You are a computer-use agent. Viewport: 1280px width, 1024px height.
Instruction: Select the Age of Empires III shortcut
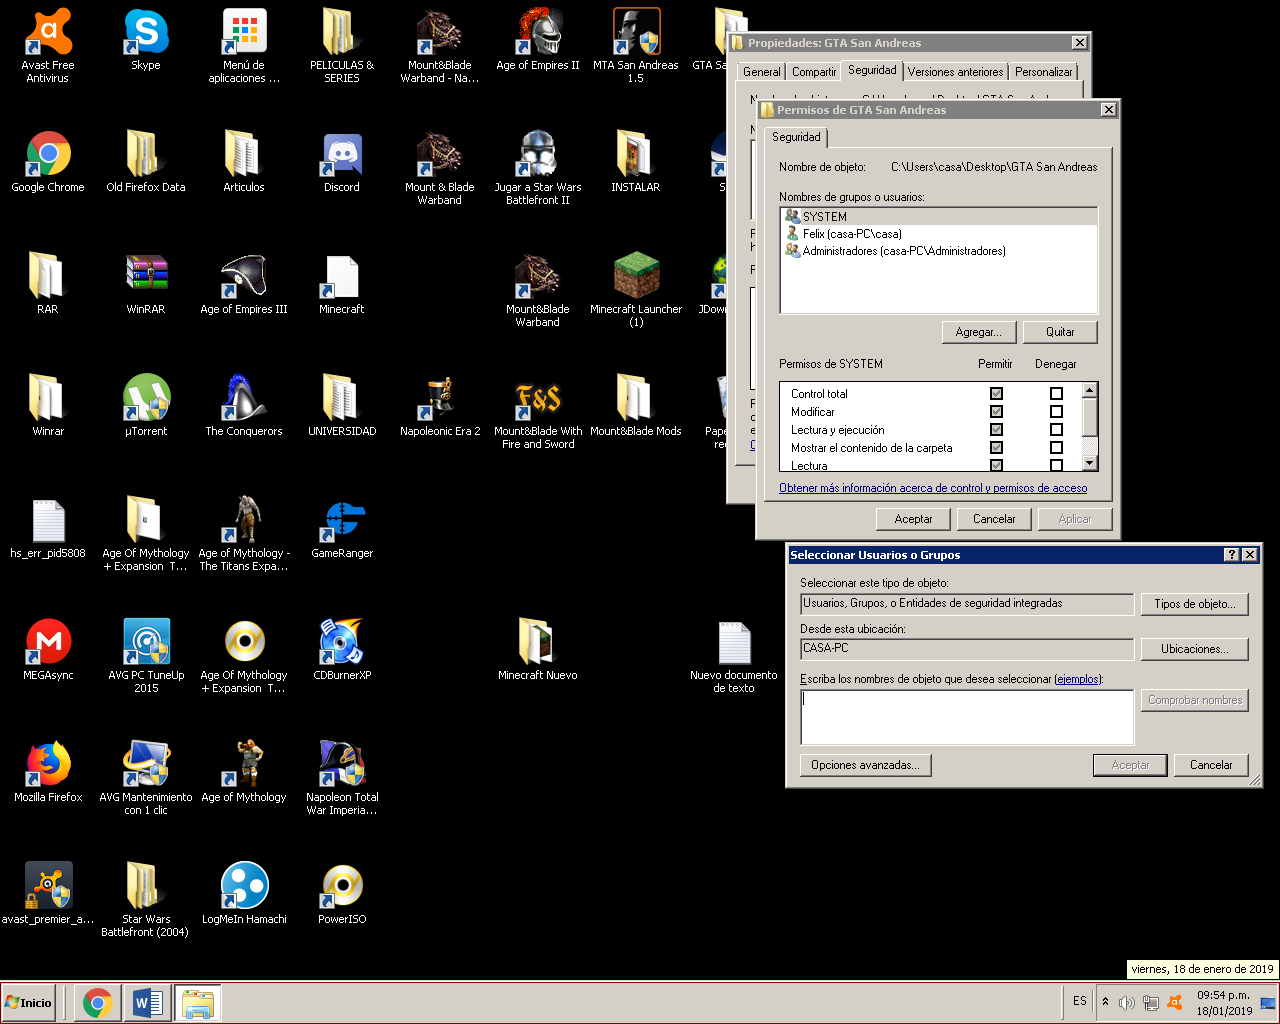pyautogui.click(x=244, y=284)
